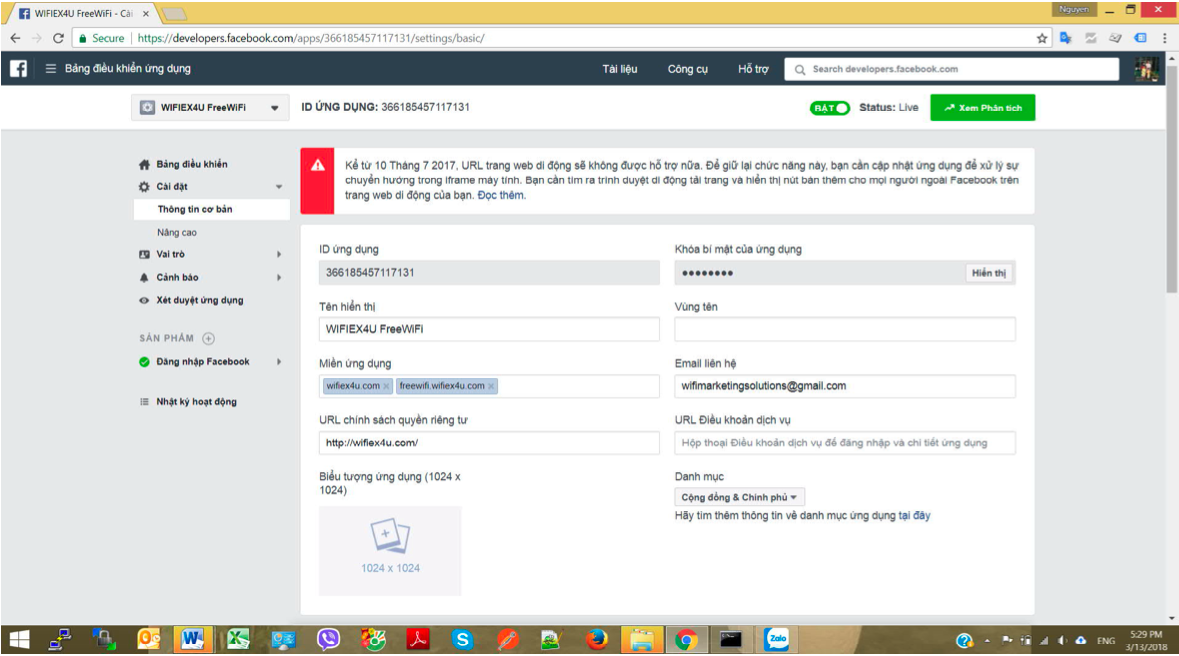Click Hiển thị to reveal the app secret
The image size is (1179, 656).
tap(988, 273)
